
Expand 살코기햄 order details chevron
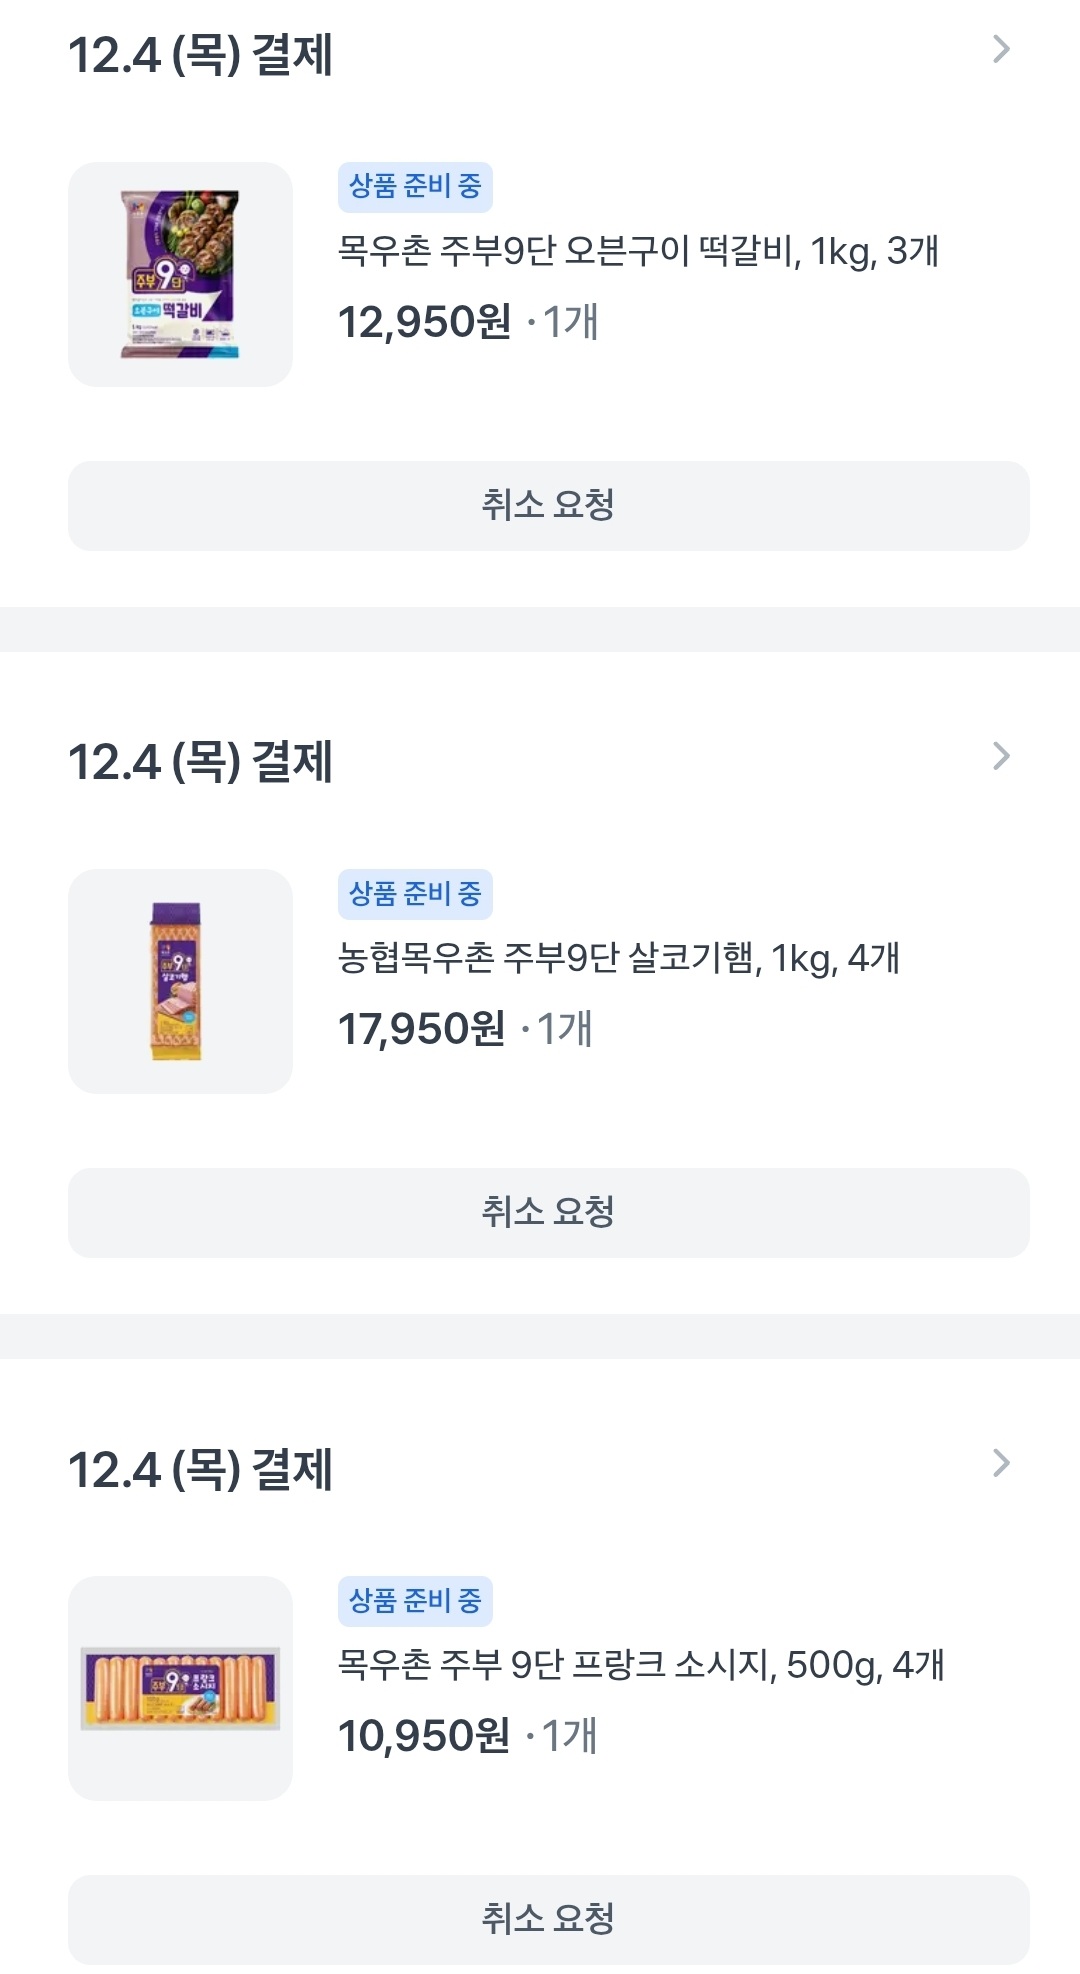click(1001, 757)
